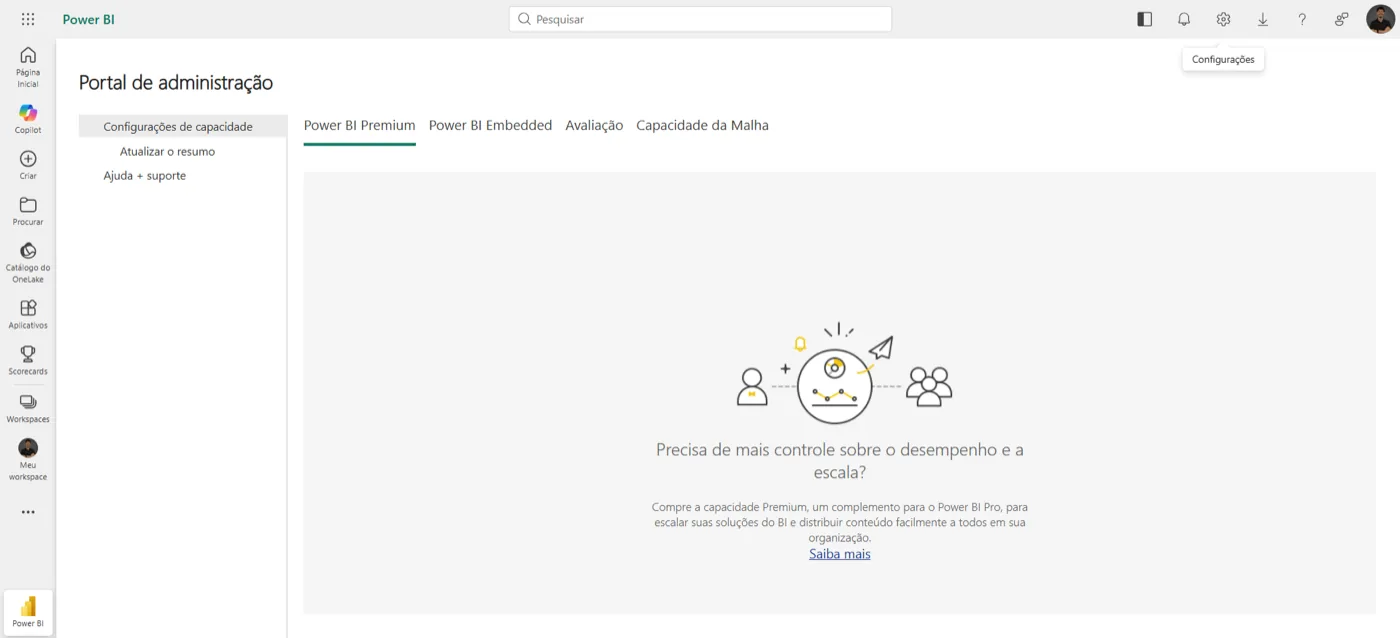Screen dimensions: 1400x638
Task: Click the Criar plus icon
Action: pos(28,159)
